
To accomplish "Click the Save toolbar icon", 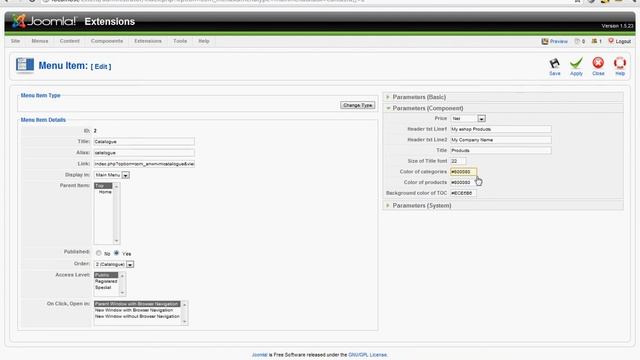I will click(554, 63).
